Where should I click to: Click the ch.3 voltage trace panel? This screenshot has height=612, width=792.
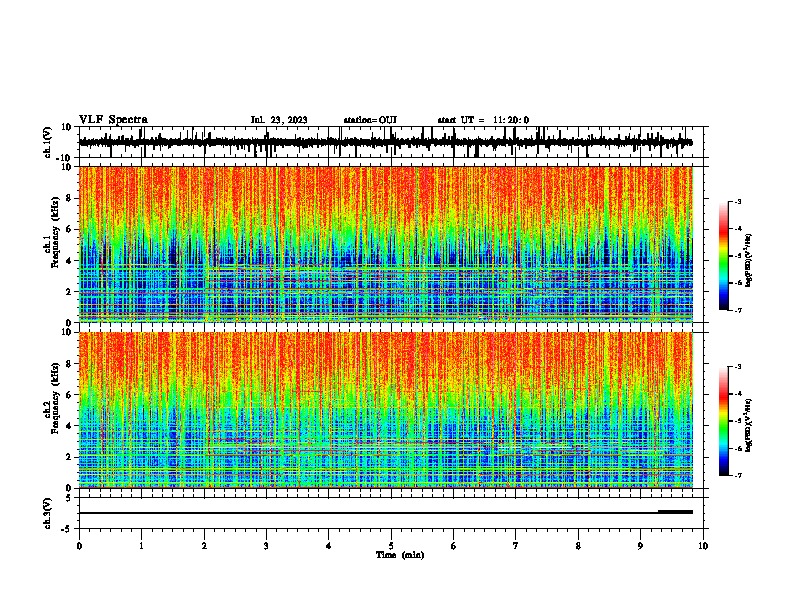391,513
